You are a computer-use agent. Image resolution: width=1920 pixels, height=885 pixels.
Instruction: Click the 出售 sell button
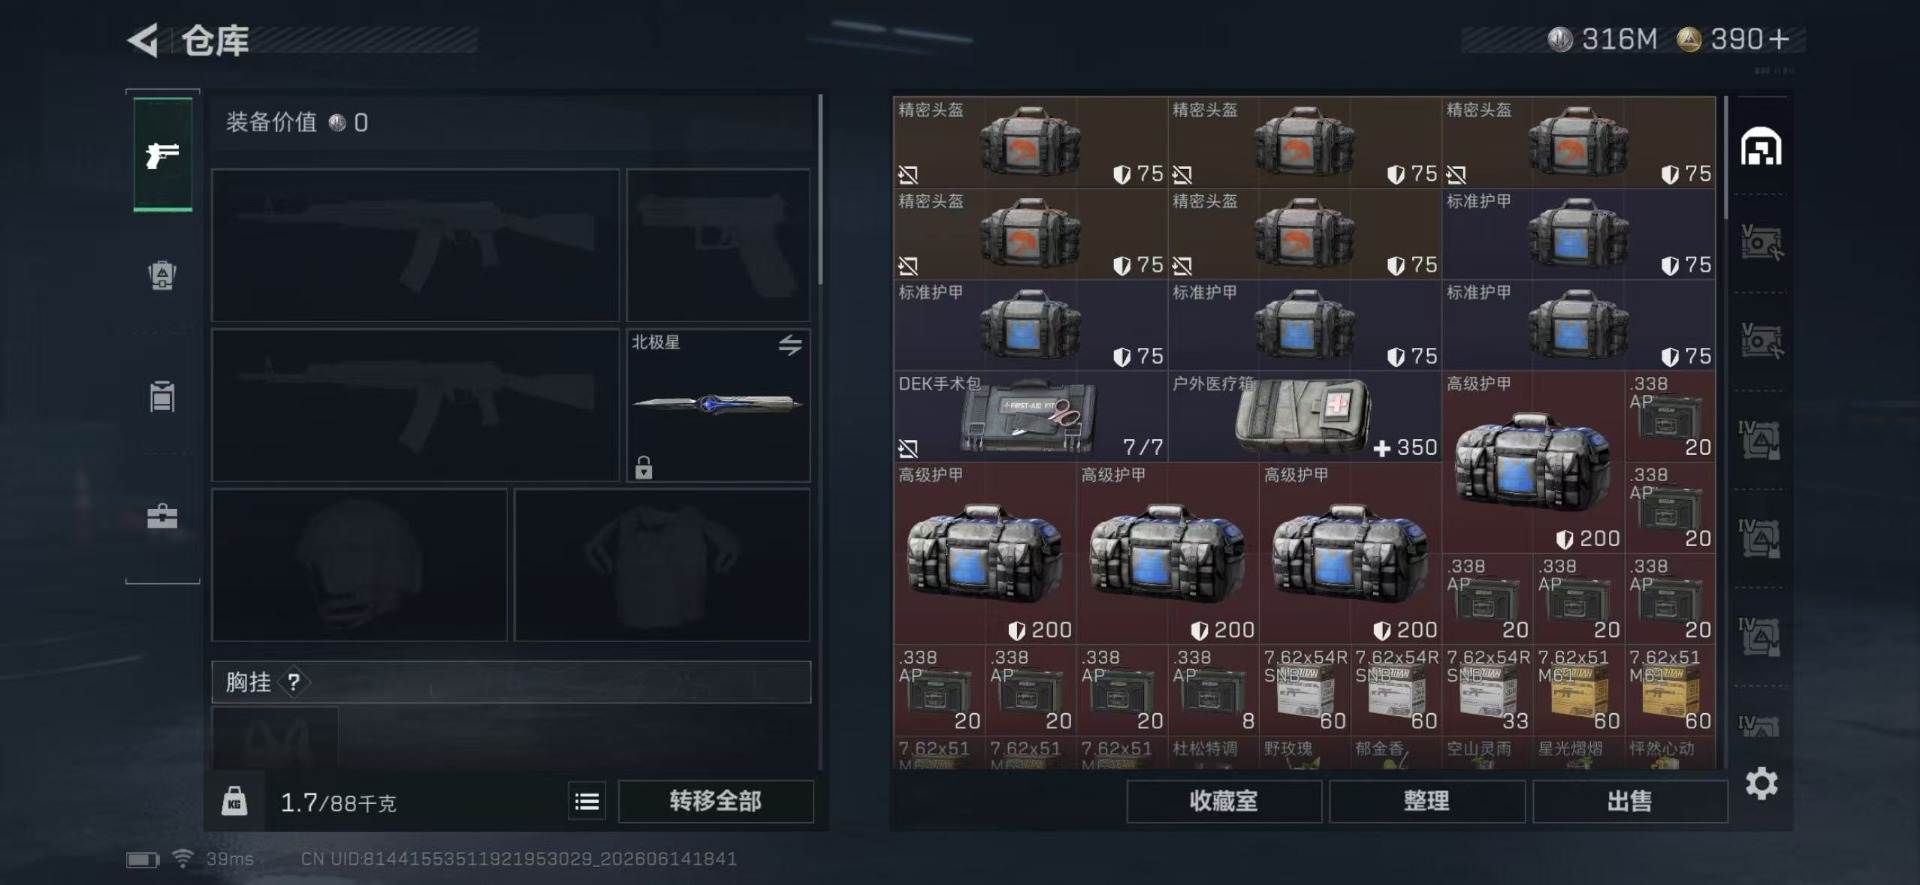pyautogui.click(x=1630, y=801)
